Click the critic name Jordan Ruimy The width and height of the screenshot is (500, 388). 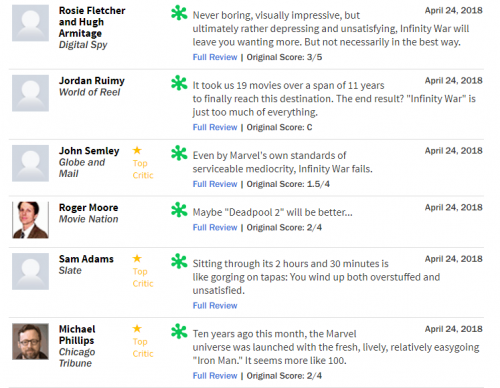pos(92,81)
